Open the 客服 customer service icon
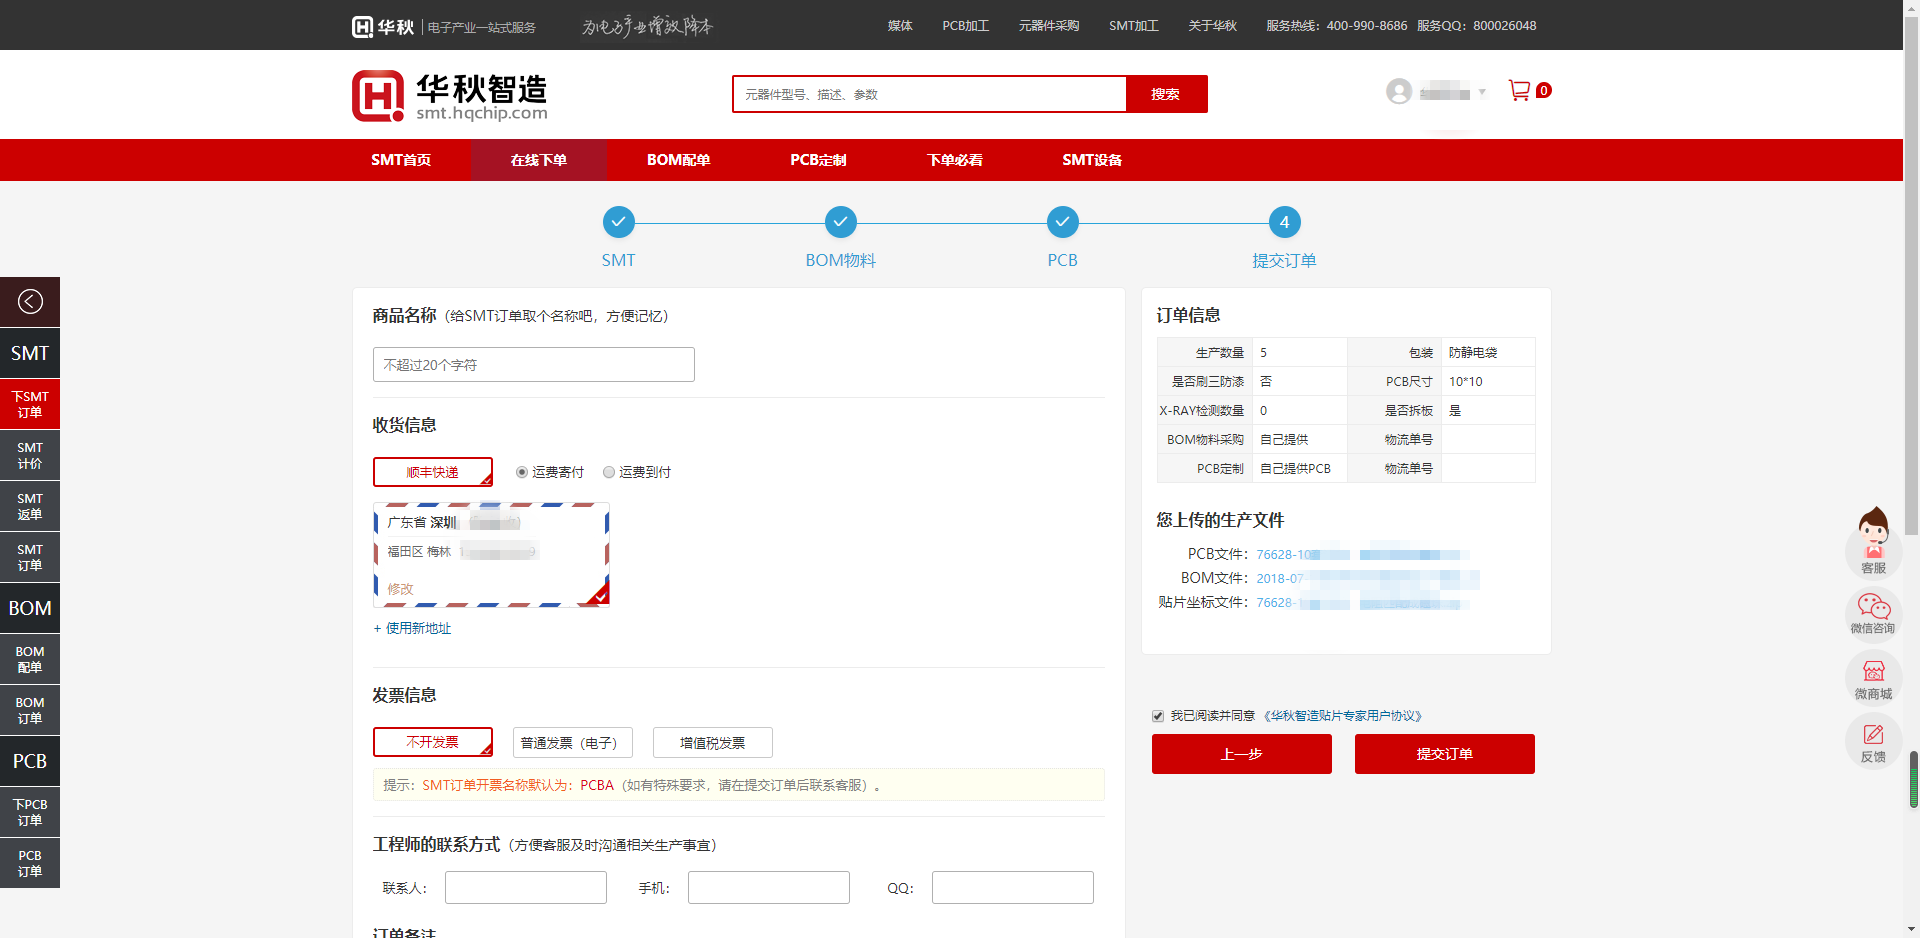Screen dimensions: 1920x938 1873,542
